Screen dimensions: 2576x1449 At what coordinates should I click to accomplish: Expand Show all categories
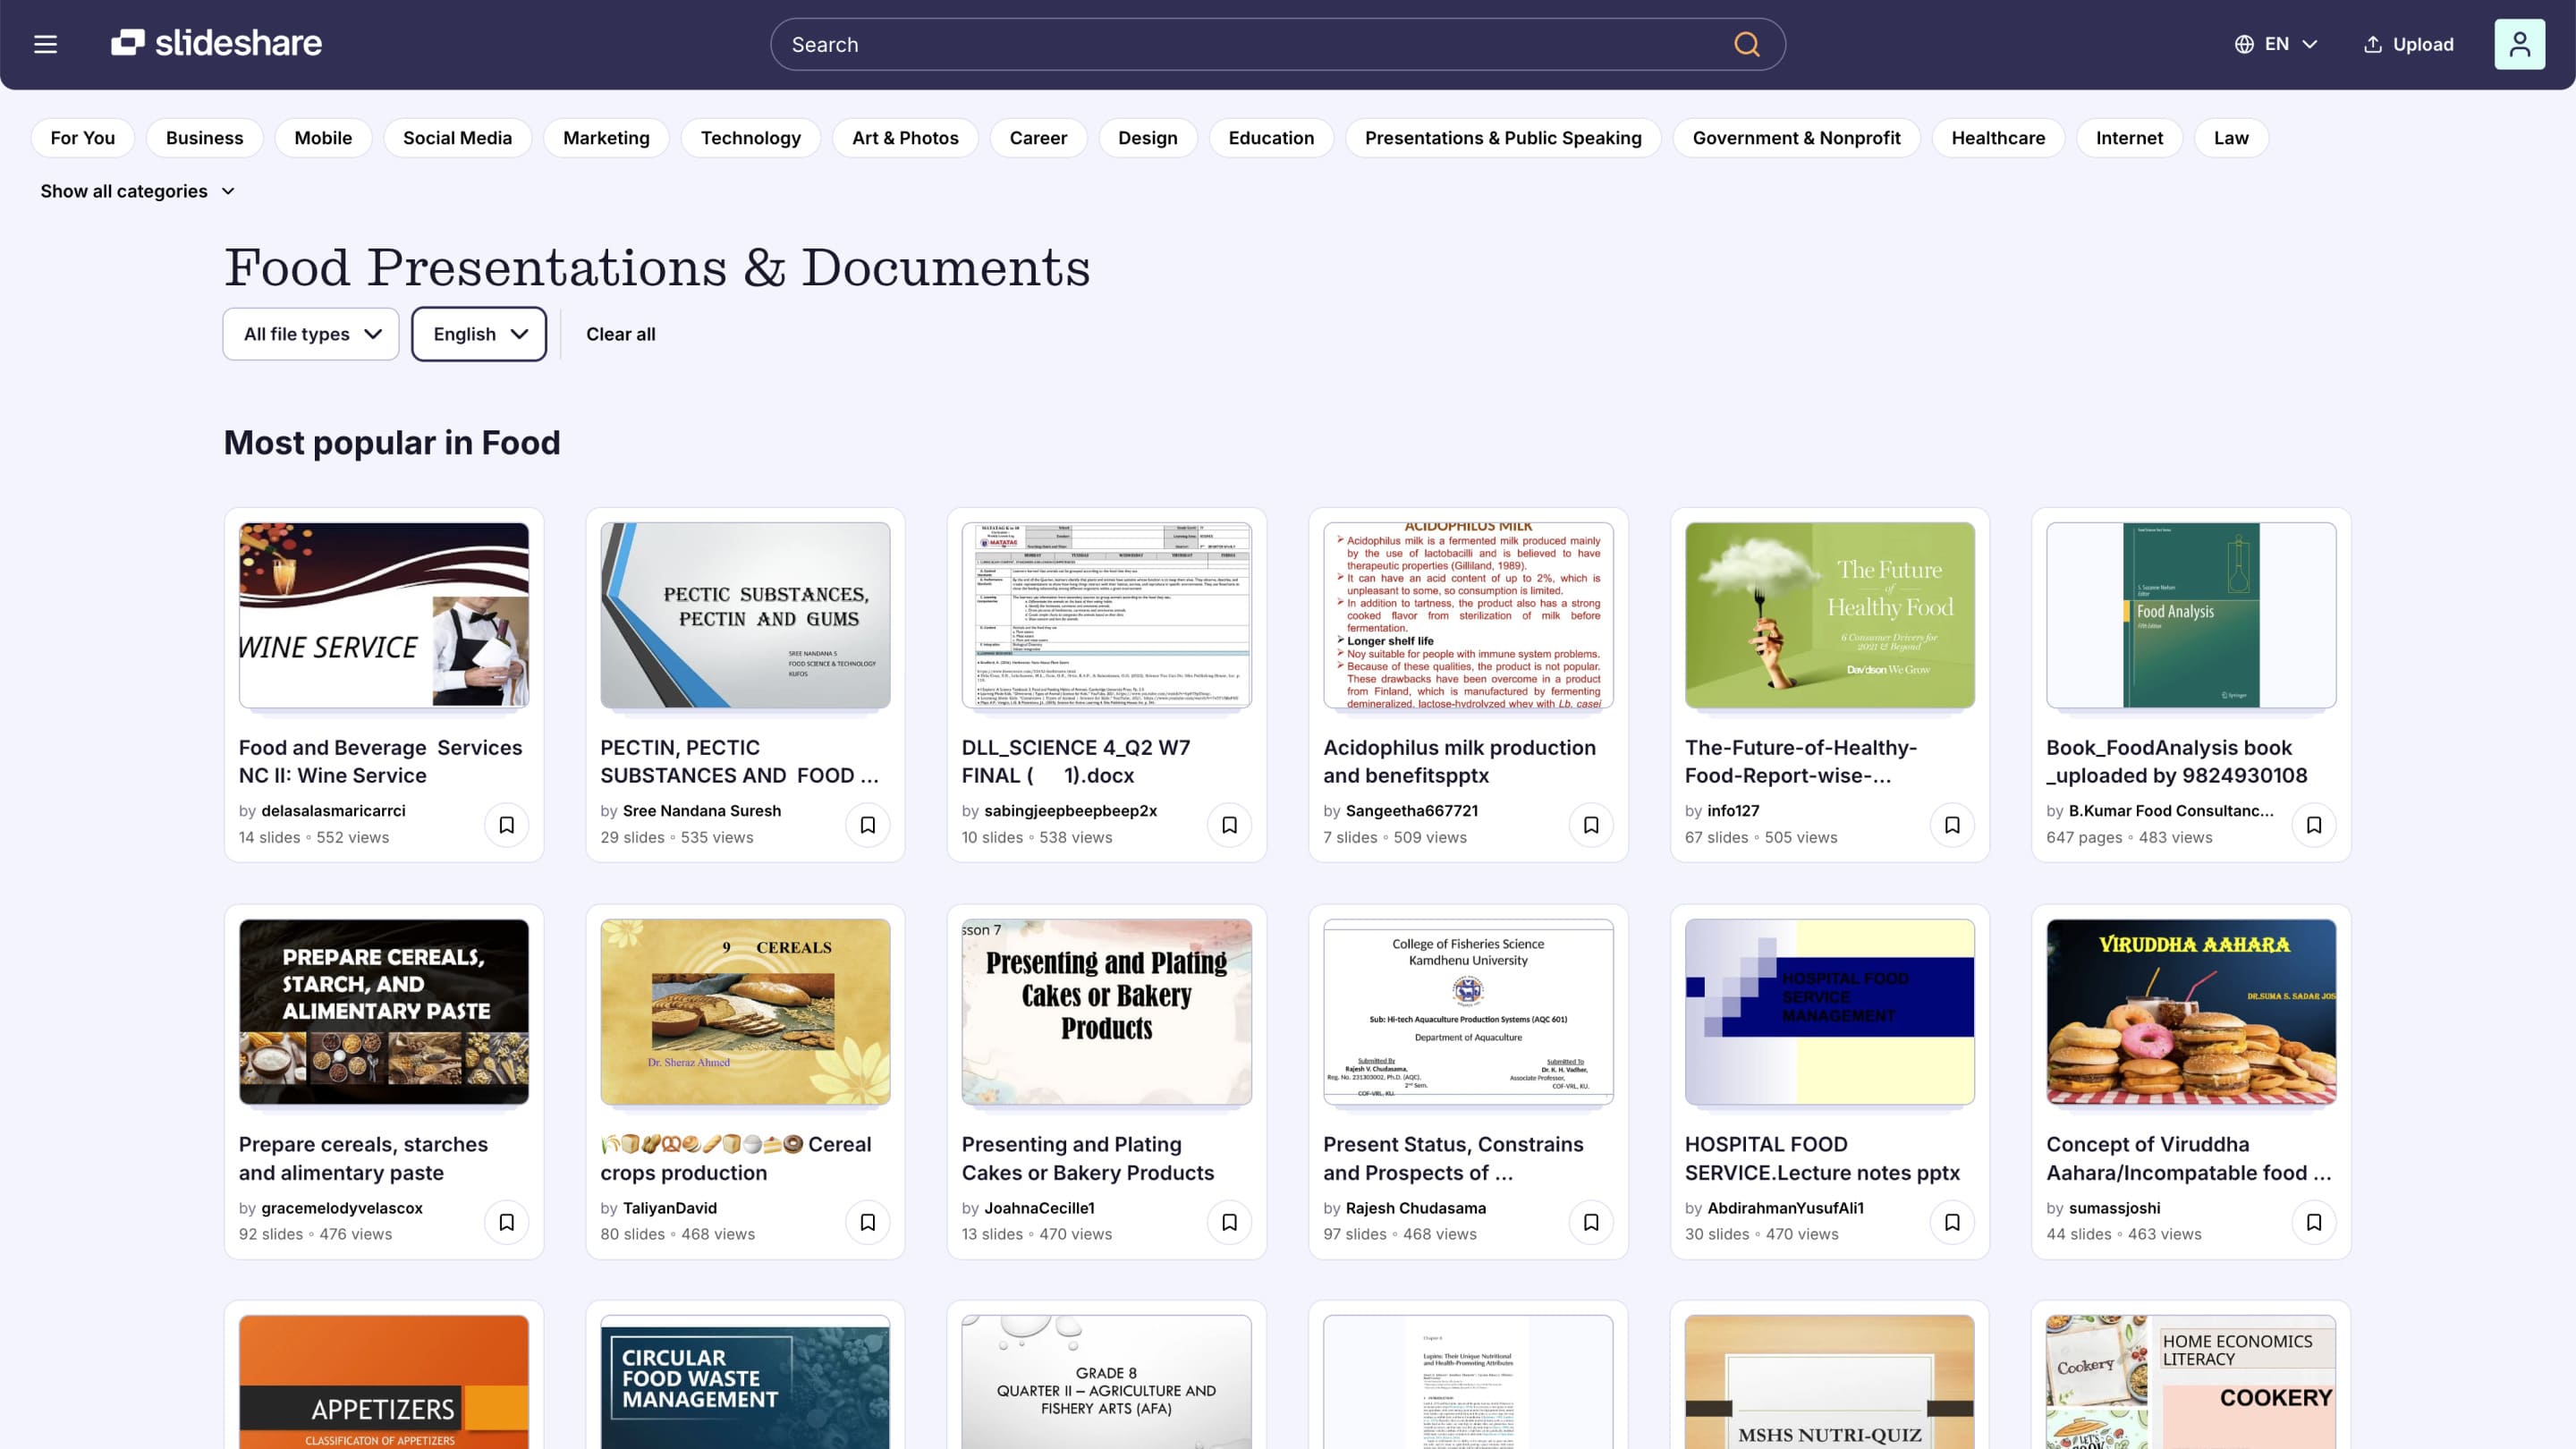coord(137,190)
